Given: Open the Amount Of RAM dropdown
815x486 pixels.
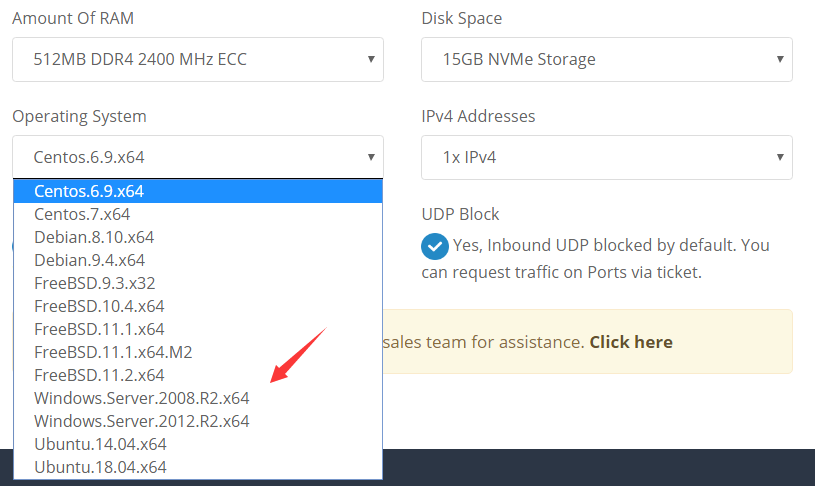Looking at the screenshot, I should [x=198, y=59].
